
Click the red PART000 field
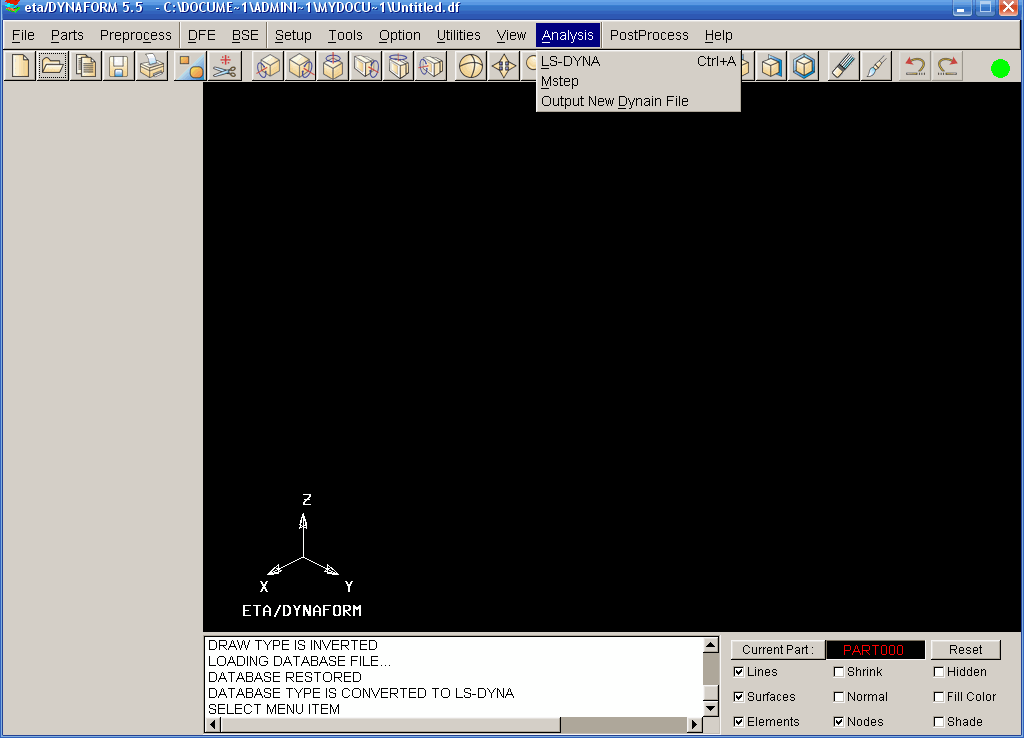[x=875, y=650]
